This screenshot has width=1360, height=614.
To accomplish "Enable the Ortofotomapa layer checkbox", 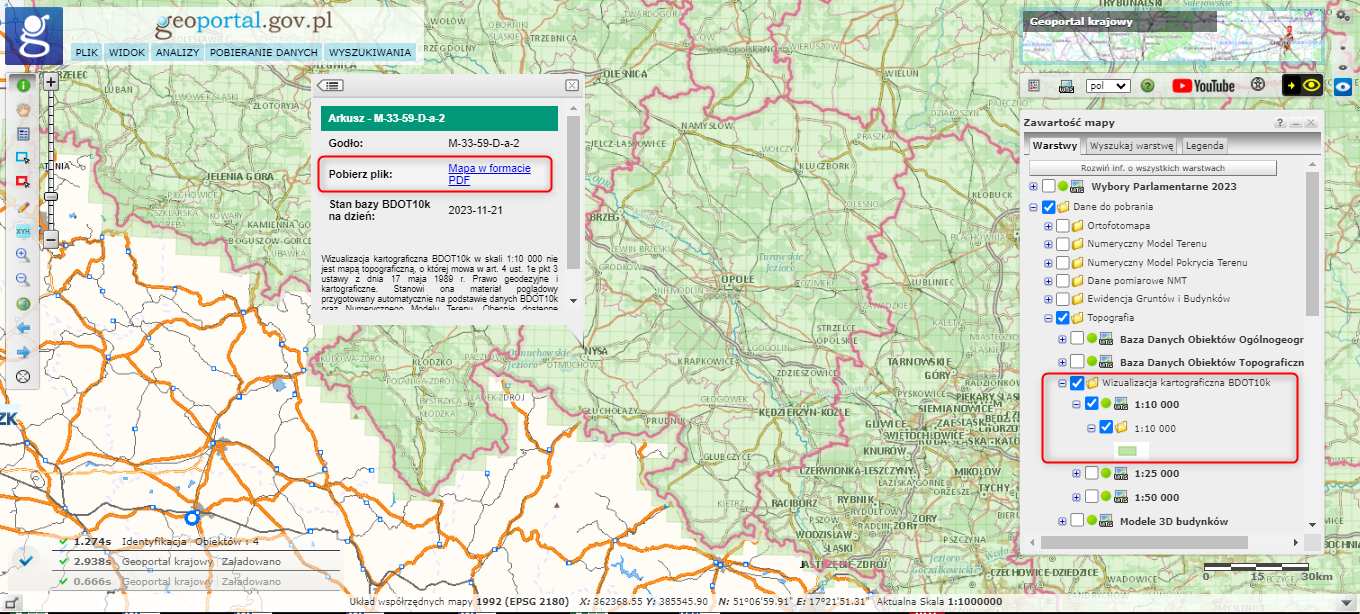I will tap(1063, 226).
